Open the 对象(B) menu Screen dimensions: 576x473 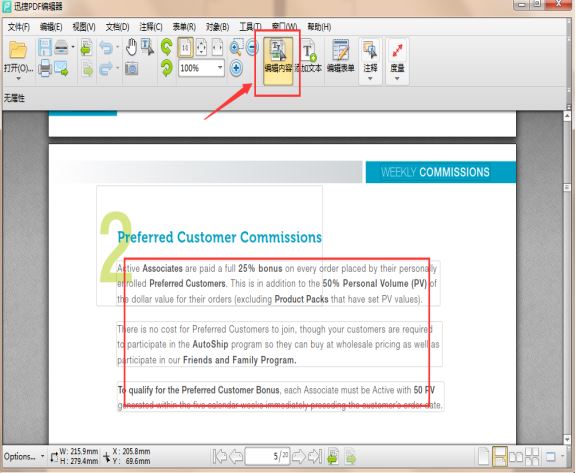pyautogui.click(x=217, y=27)
